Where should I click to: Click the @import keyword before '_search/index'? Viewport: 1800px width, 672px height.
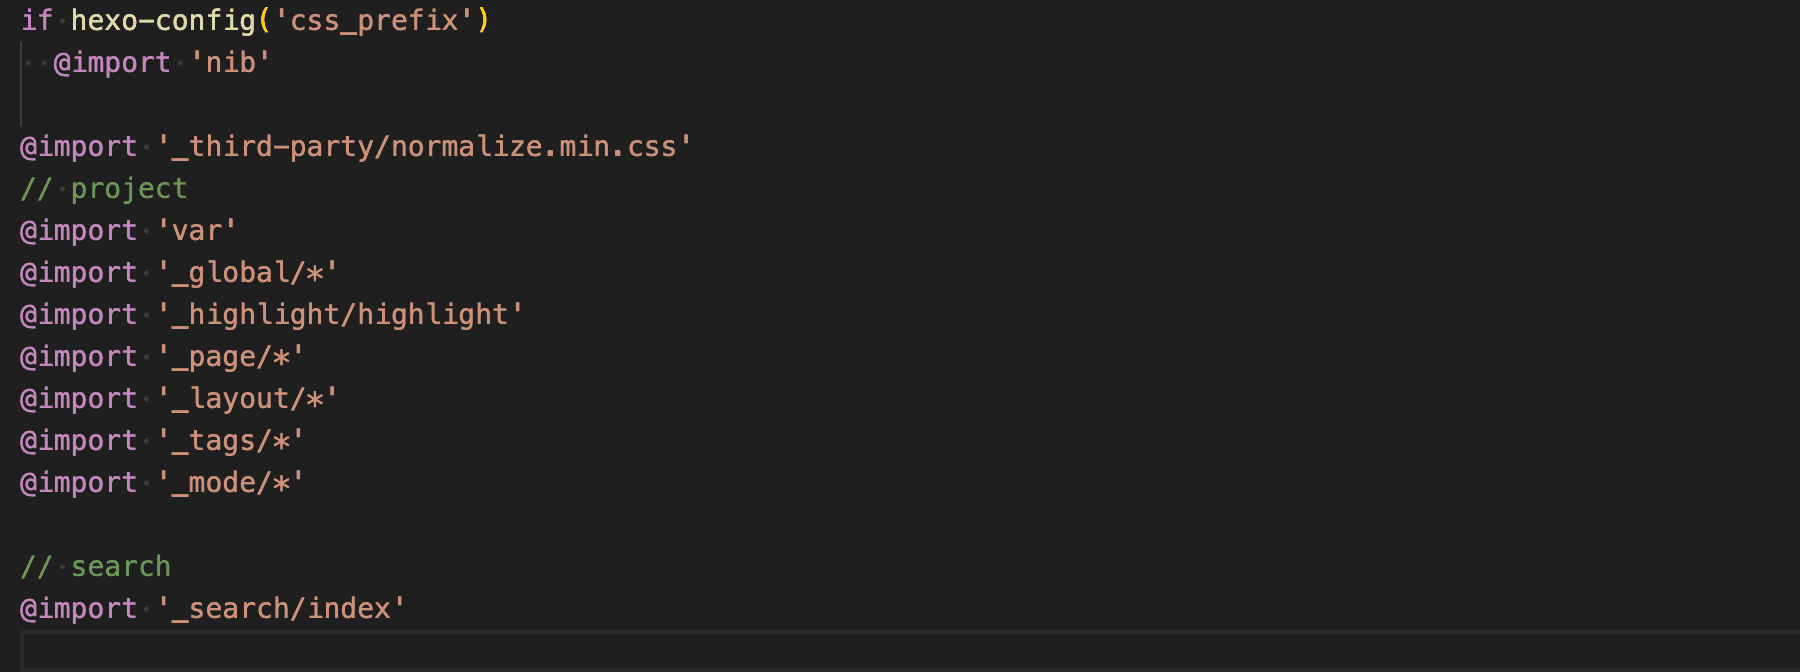[x=79, y=609]
